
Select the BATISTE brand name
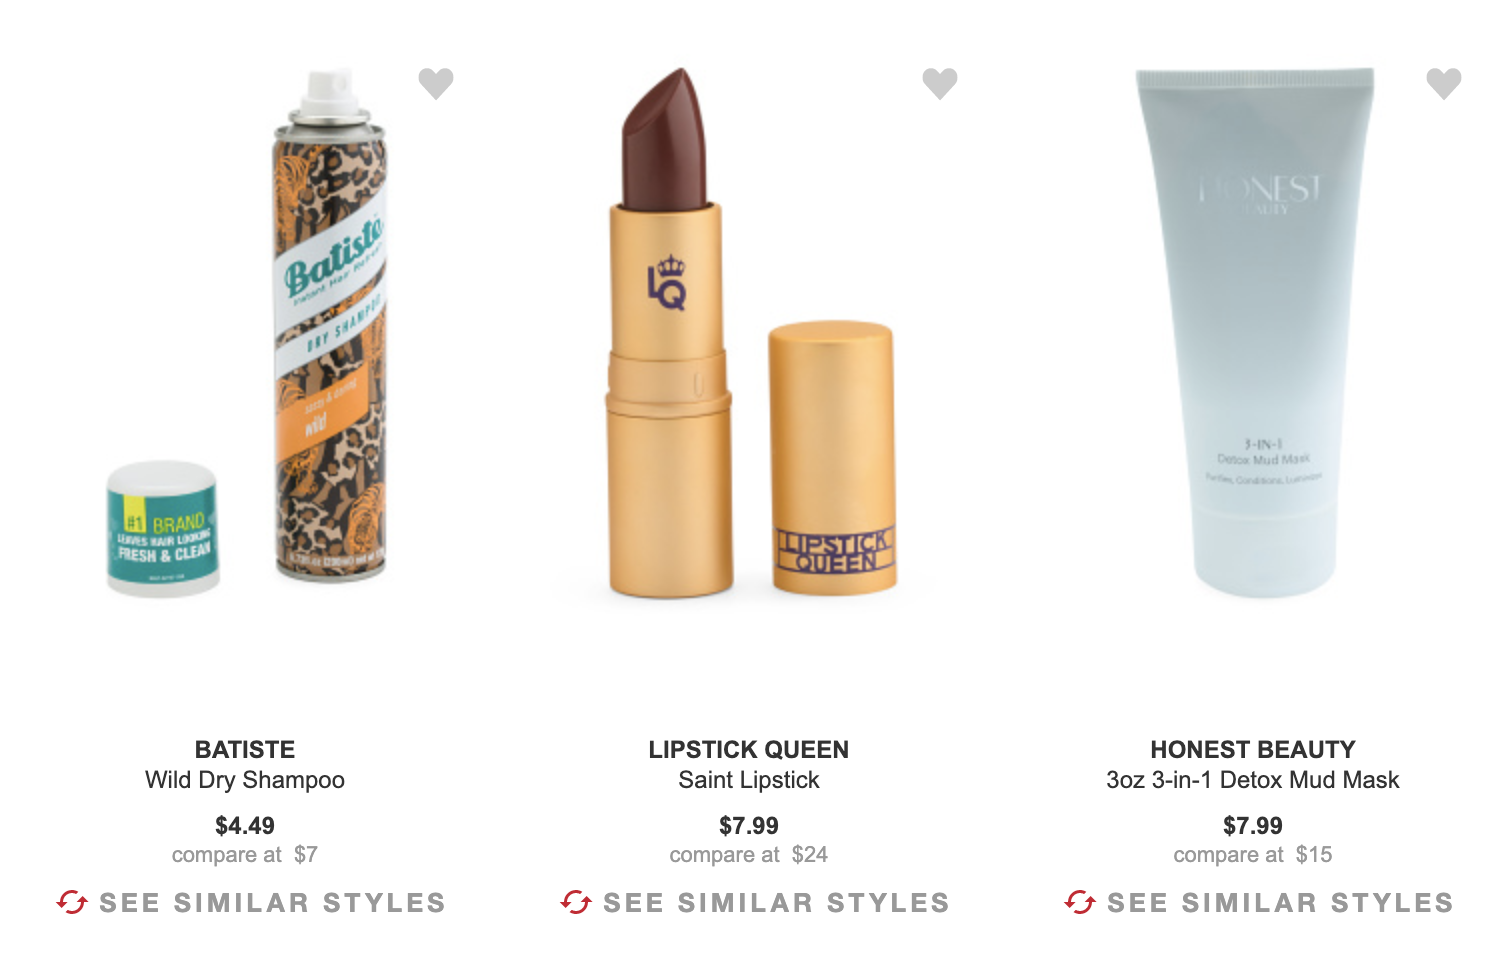click(245, 750)
